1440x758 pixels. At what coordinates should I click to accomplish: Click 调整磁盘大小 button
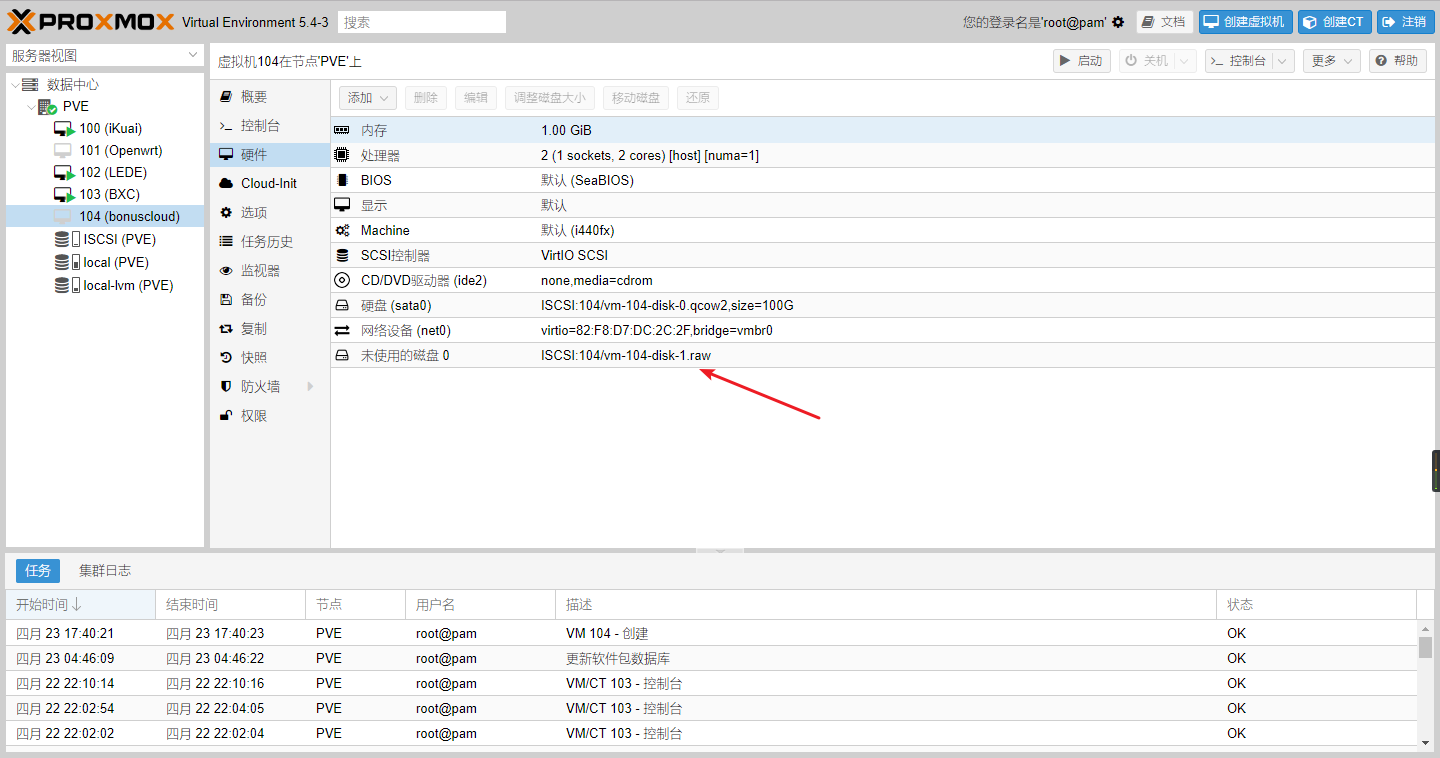coord(550,98)
